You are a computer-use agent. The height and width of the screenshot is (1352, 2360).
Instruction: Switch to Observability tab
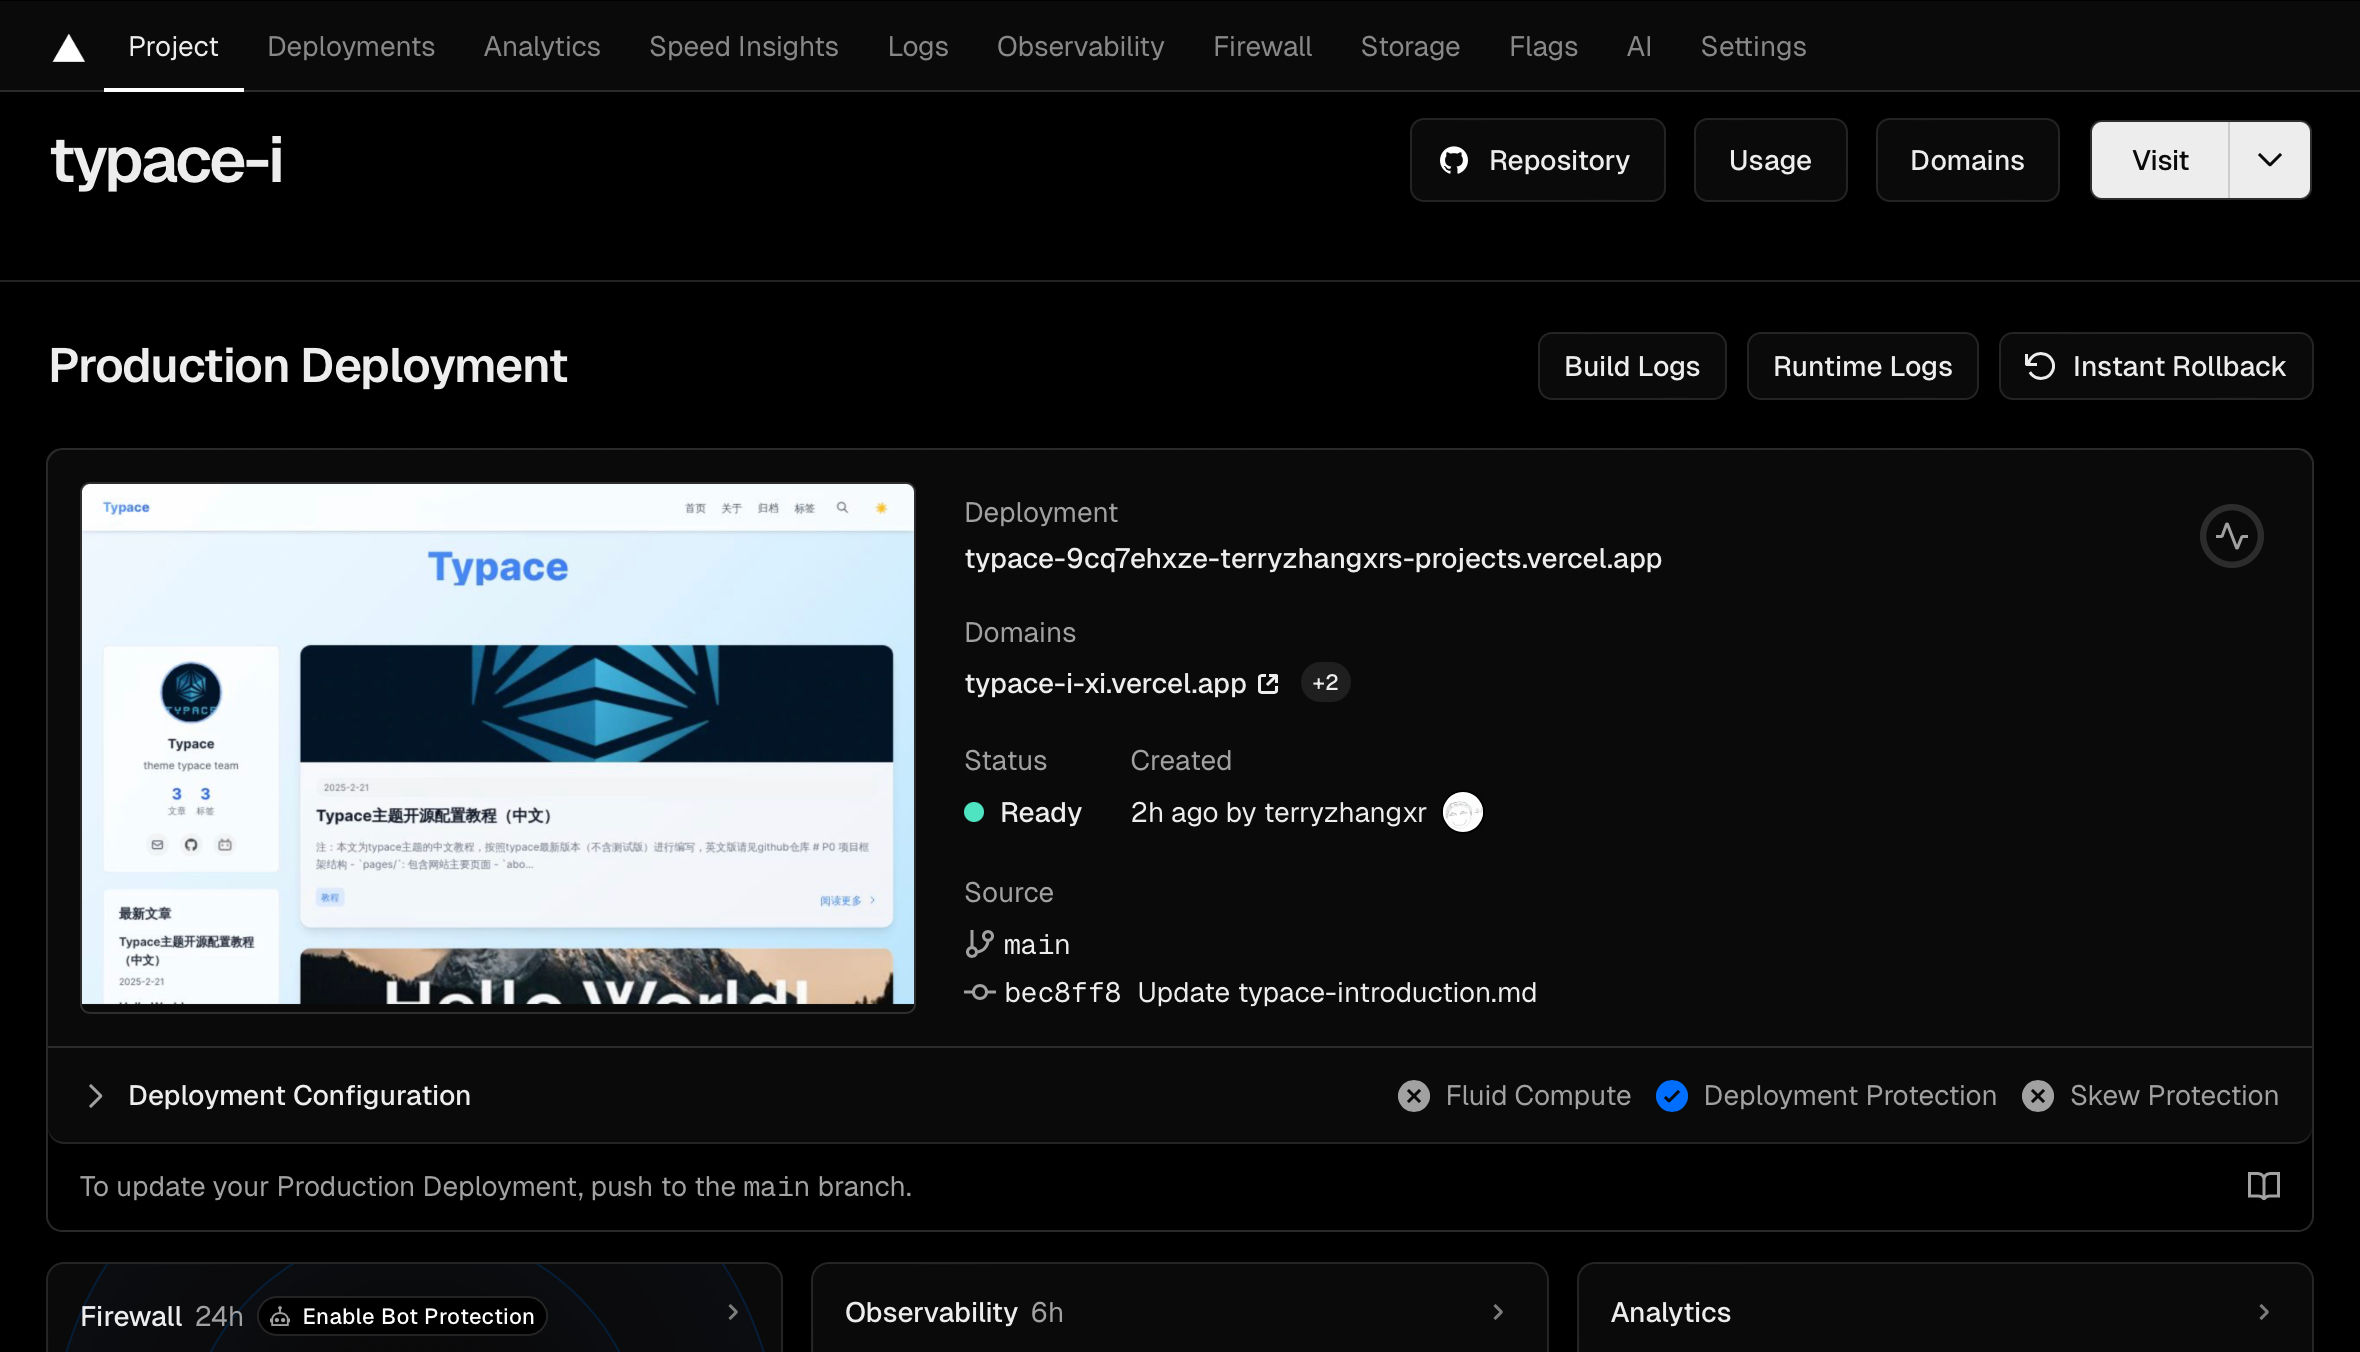tap(1081, 46)
